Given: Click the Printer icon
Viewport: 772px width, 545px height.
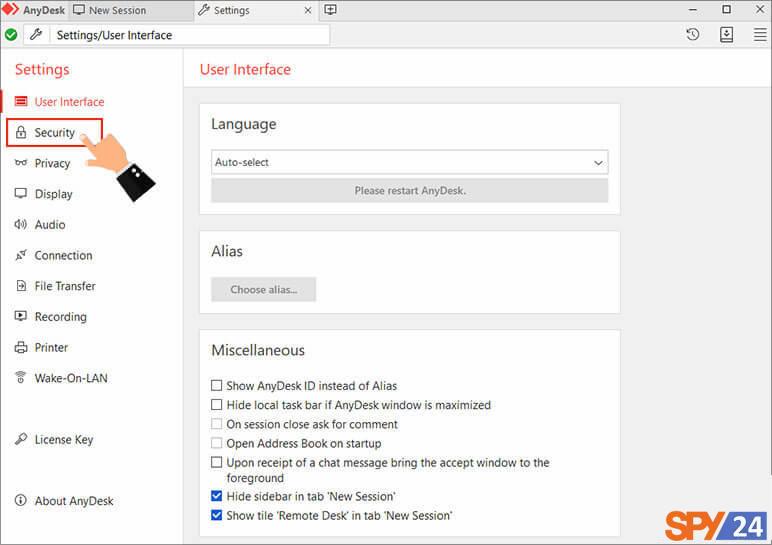Looking at the screenshot, I should [21, 347].
